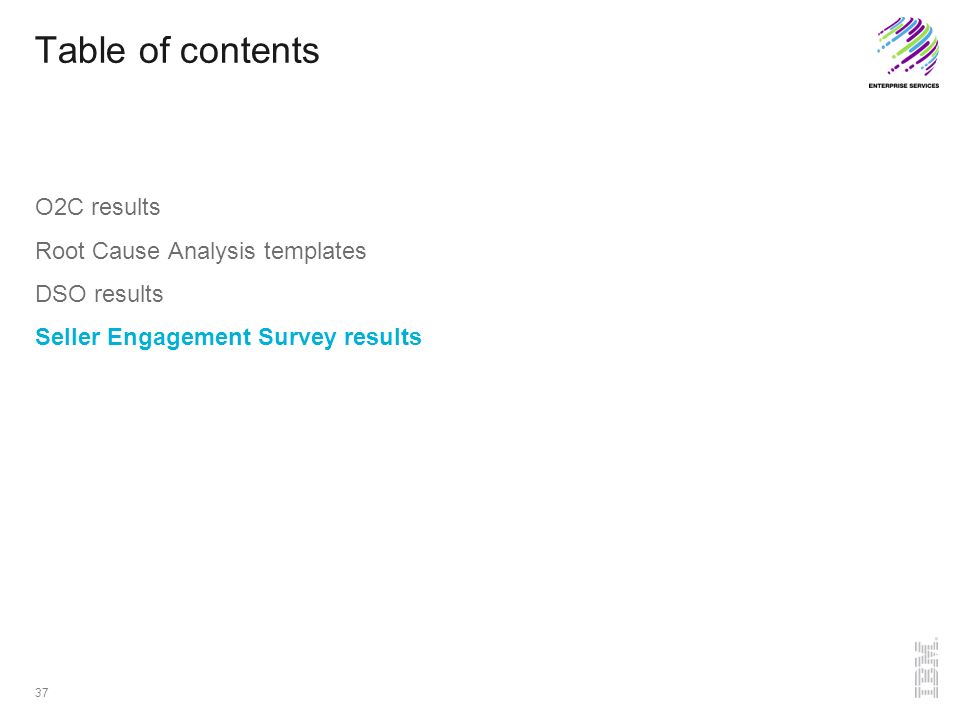This screenshot has width=960, height=720.
Task: Click the word SERVICES under the globe logo
Action: point(923,86)
